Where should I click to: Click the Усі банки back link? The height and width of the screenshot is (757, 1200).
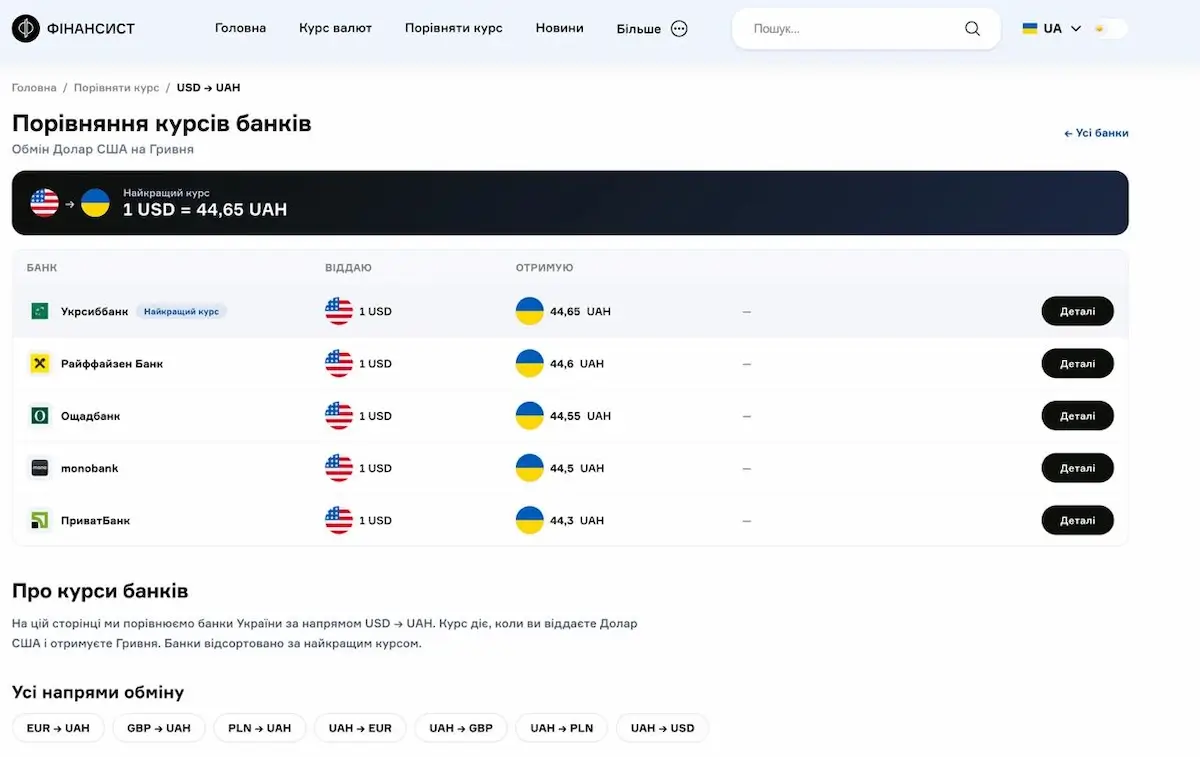pyautogui.click(x=1097, y=133)
